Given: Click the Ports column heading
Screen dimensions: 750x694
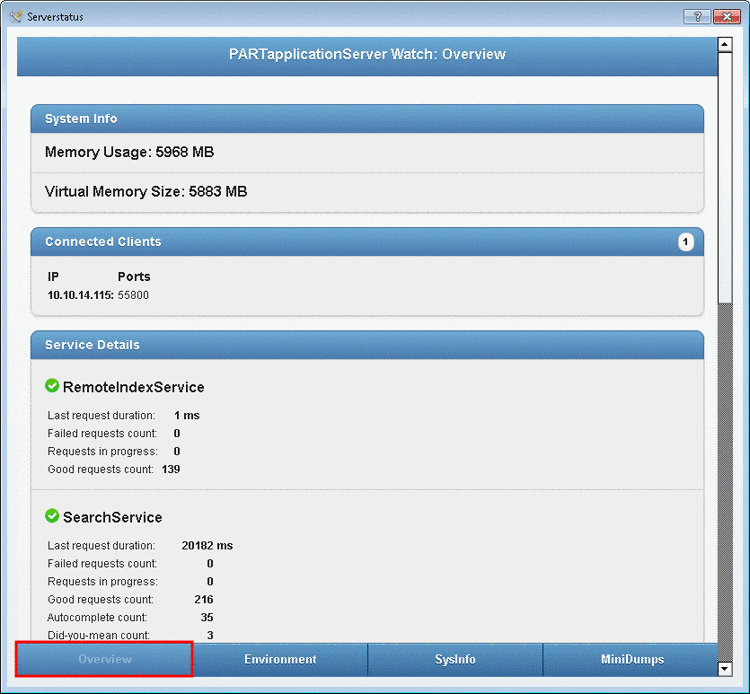Looking at the screenshot, I should click(134, 277).
